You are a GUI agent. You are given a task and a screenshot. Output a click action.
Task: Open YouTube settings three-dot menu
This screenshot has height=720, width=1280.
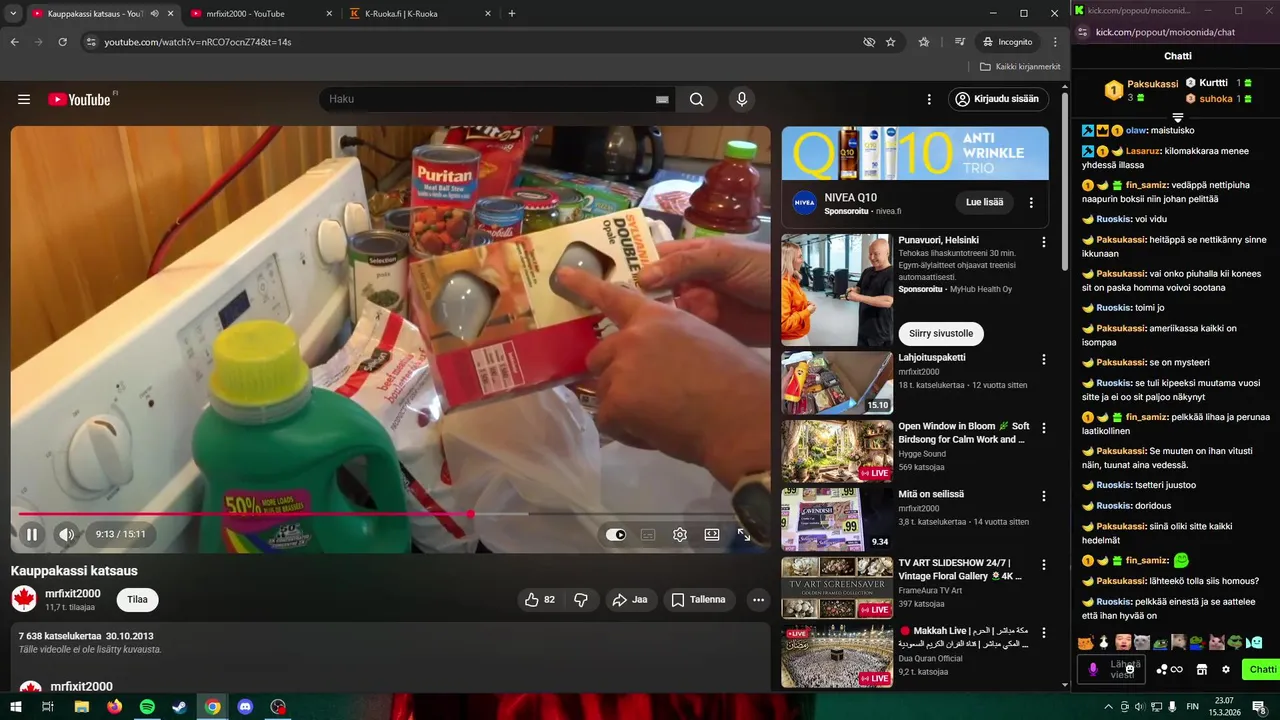pos(929,99)
